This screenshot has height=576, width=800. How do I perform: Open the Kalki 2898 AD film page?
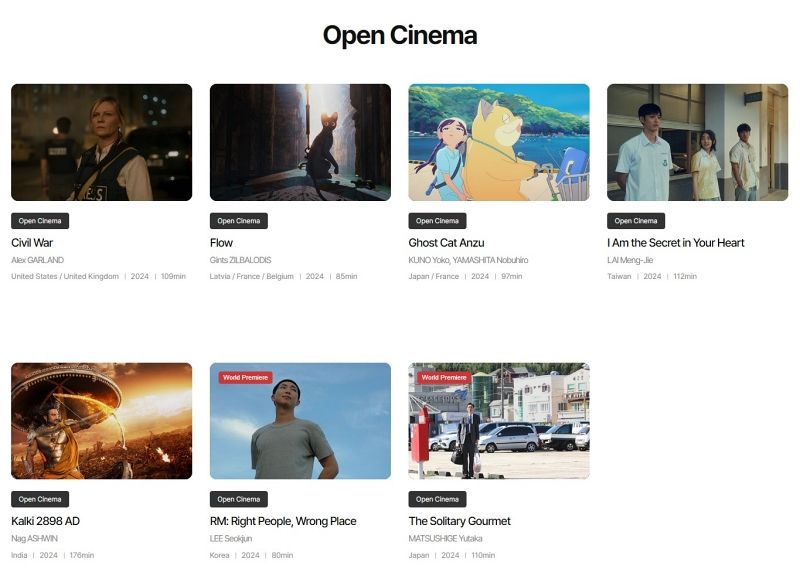(x=44, y=520)
